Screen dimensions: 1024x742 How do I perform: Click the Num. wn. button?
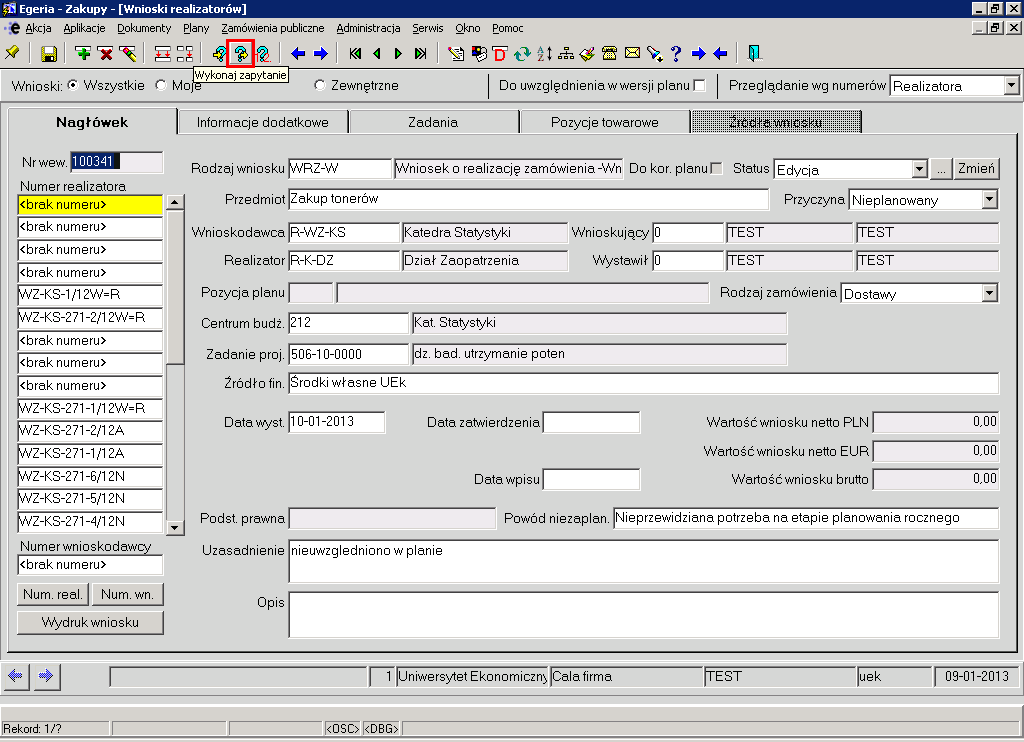[x=127, y=594]
